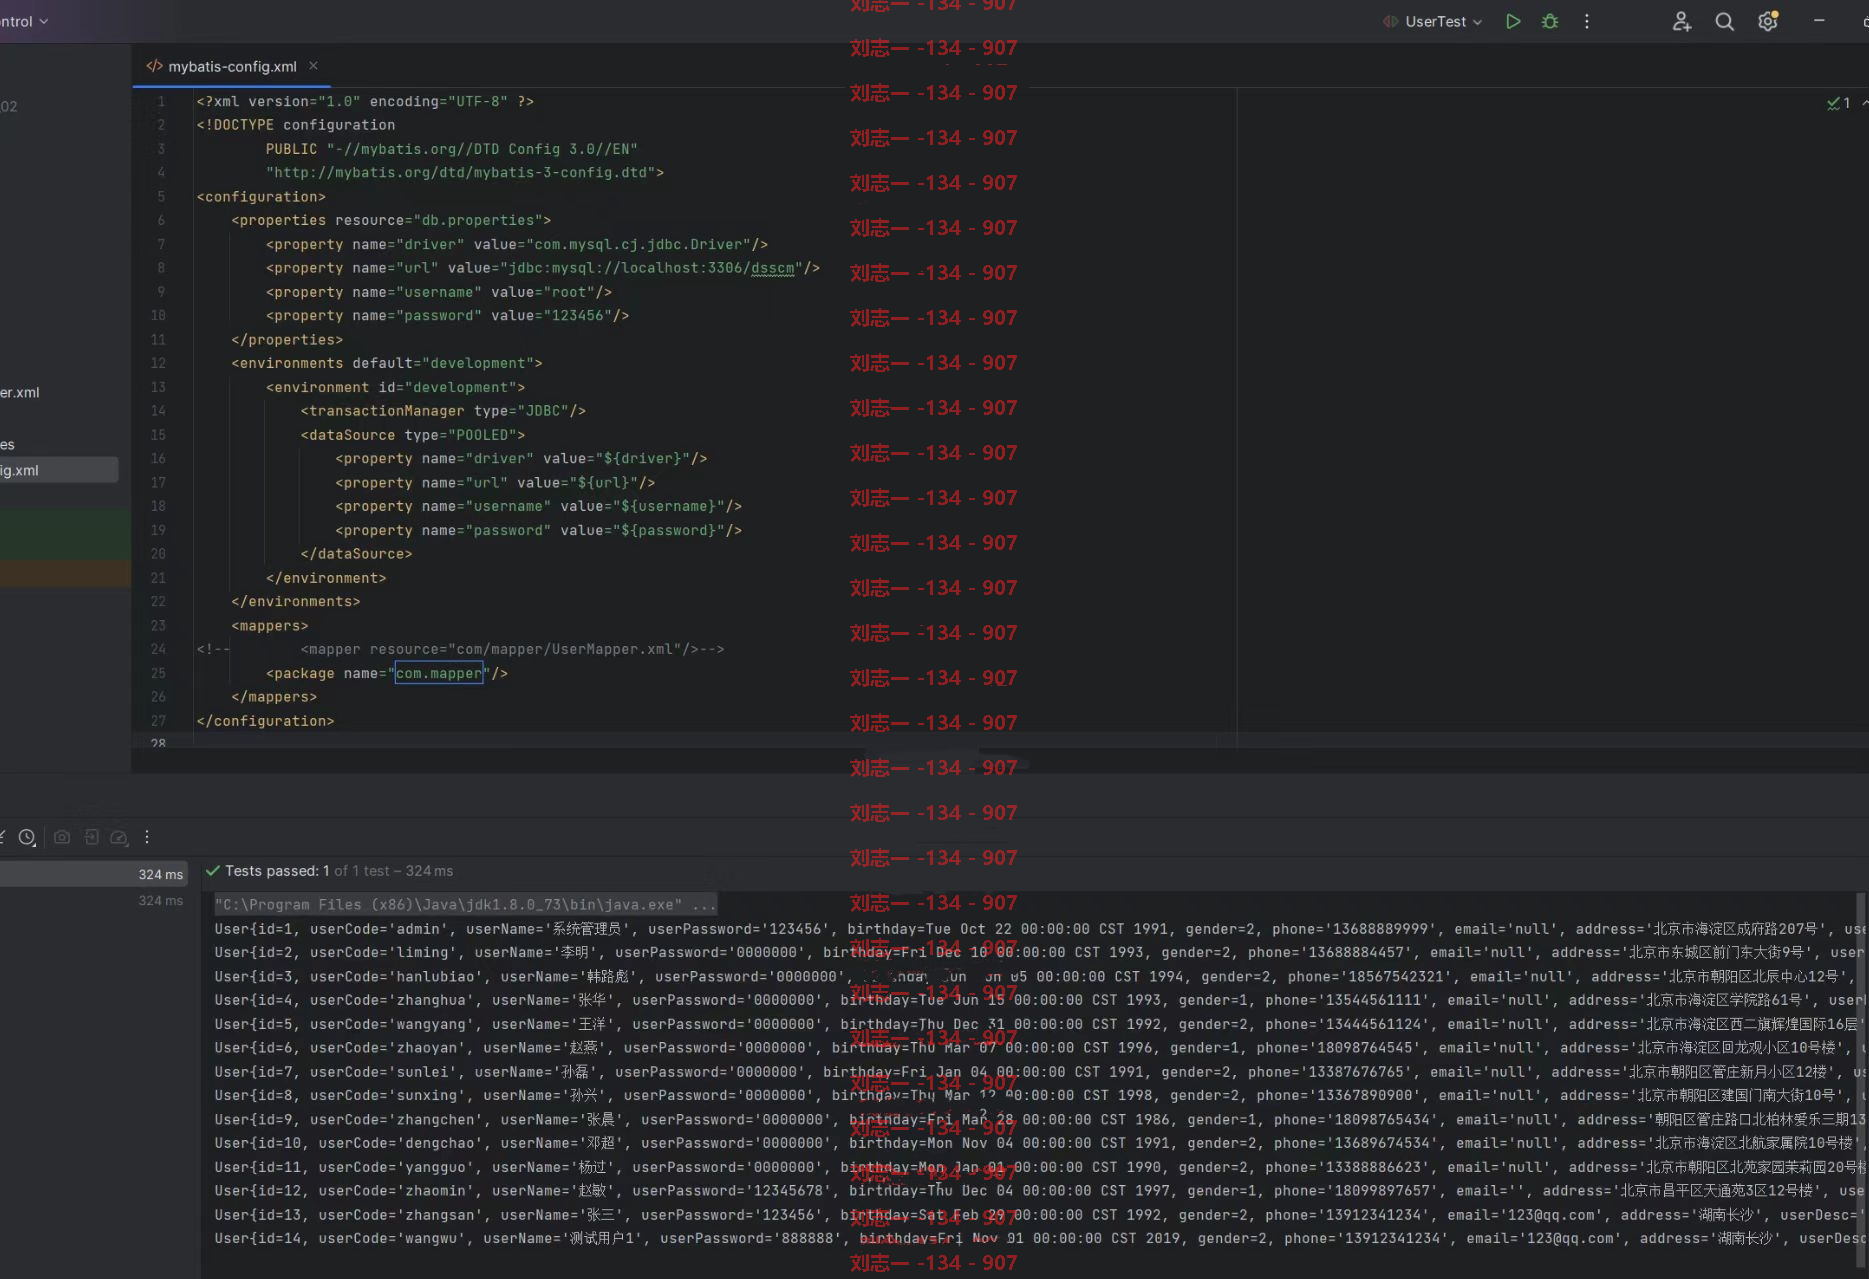Viewport: 1869px width, 1279px height.
Task: Jump to previous highlighted problem arrow
Action: [x=1865, y=103]
